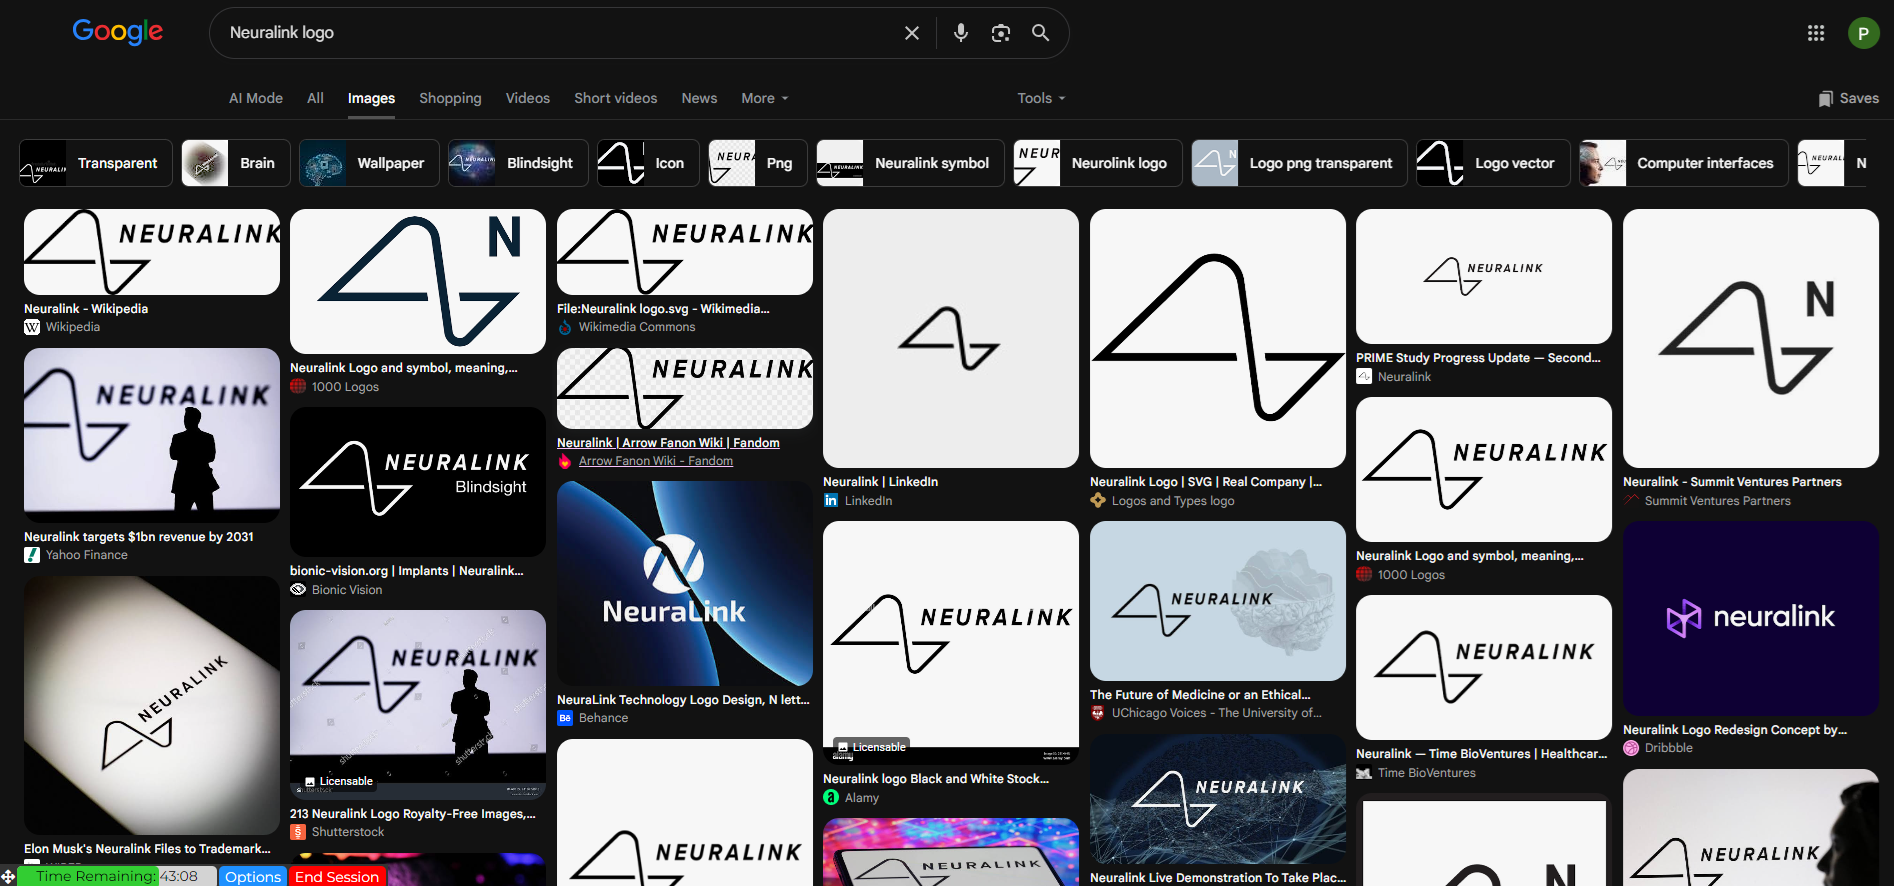The height and width of the screenshot is (886, 1894).
Task: Open 'Neuralink targets $1bn revenue by 2031' link
Action: tap(139, 537)
